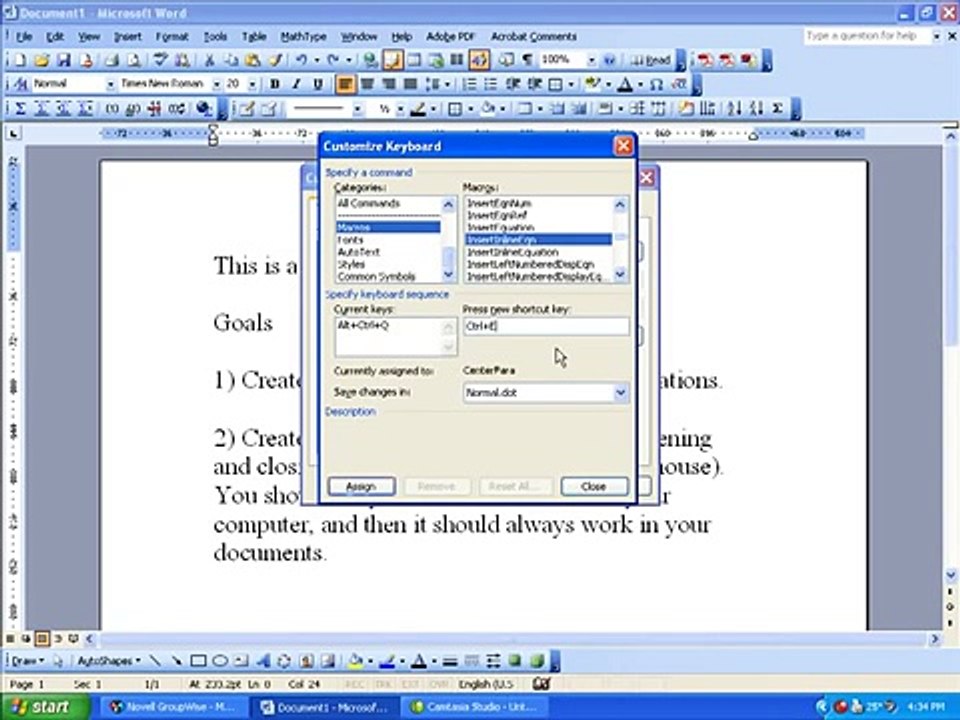
Task: Click the Show/Hide paragraph marks icon
Action: click(527, 60)
